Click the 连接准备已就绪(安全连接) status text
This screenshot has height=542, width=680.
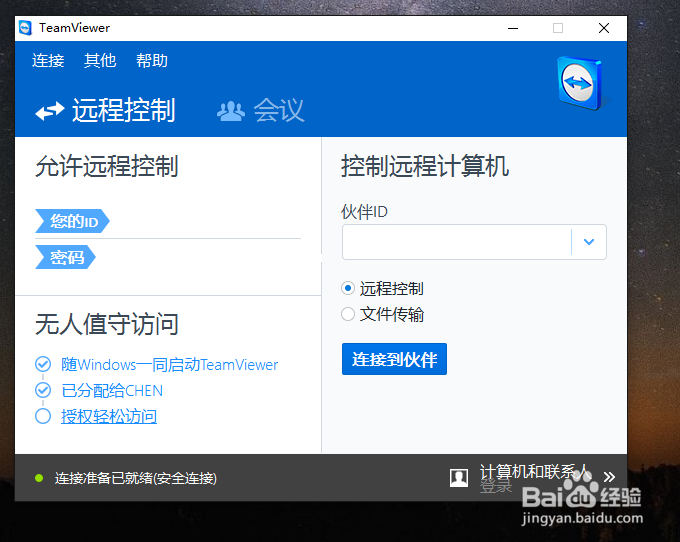point(136,478)
